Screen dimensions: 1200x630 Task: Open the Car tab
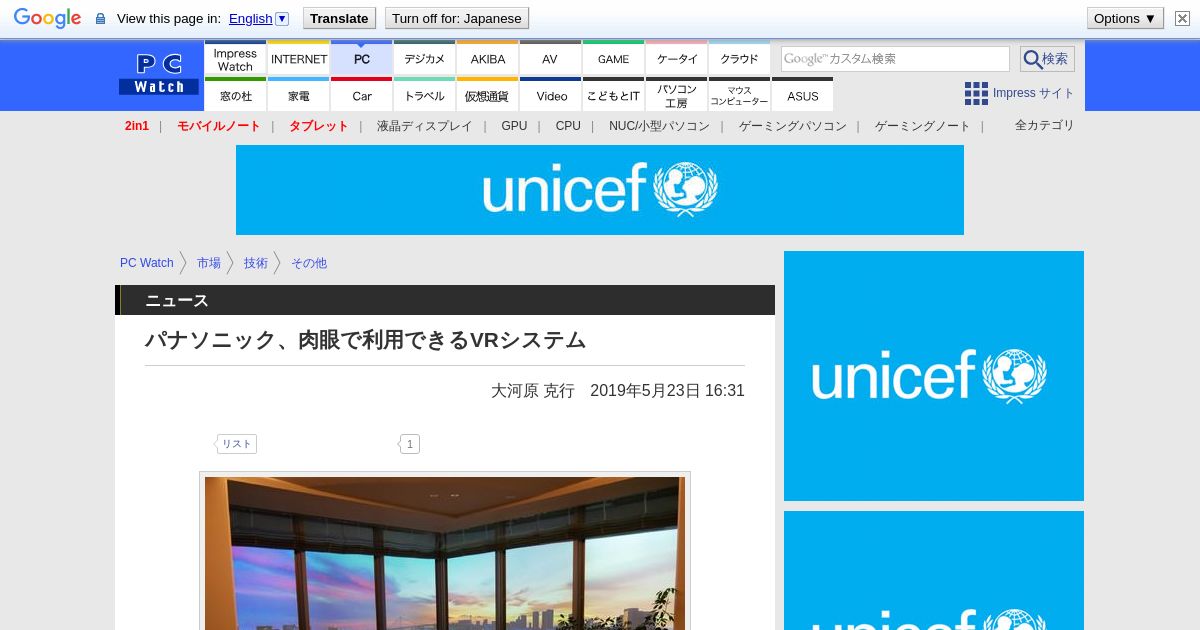362,95
